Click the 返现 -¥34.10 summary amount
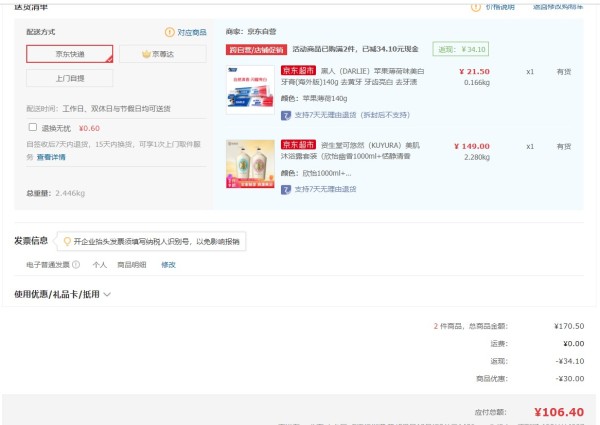This screenshot has height=425, width=600. pyautogui.click(x=570, y=361)
